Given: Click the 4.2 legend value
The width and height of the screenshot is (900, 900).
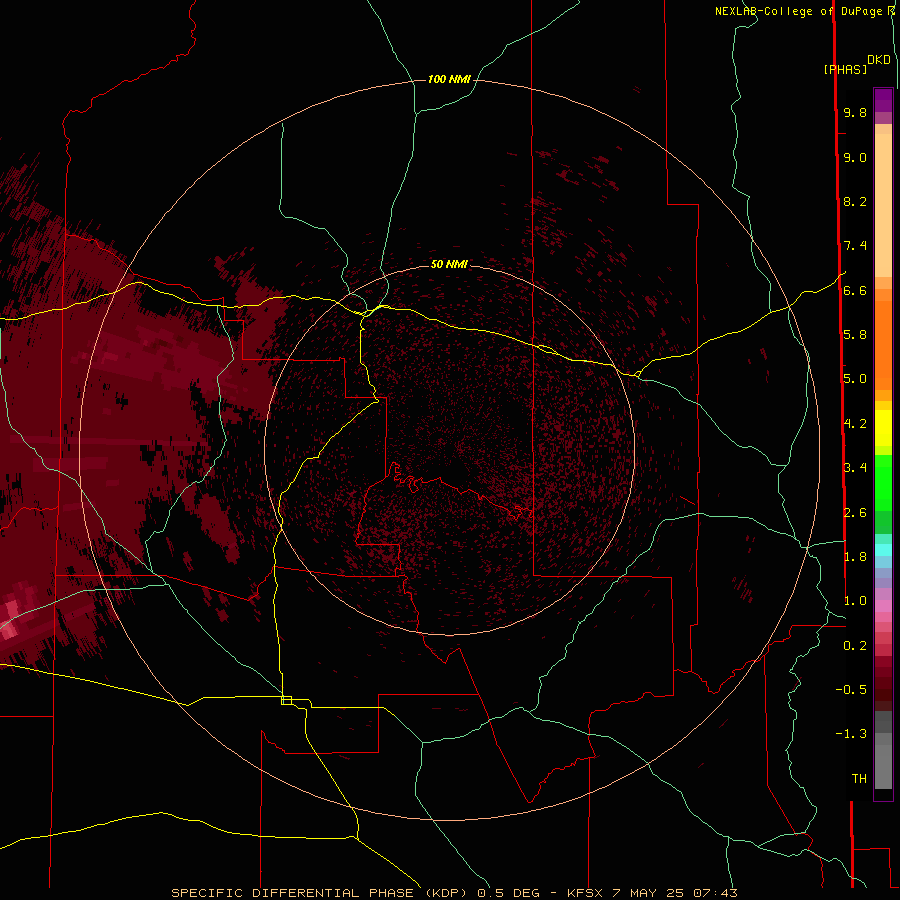Looking at the screenshot, I should pos(855,424).
